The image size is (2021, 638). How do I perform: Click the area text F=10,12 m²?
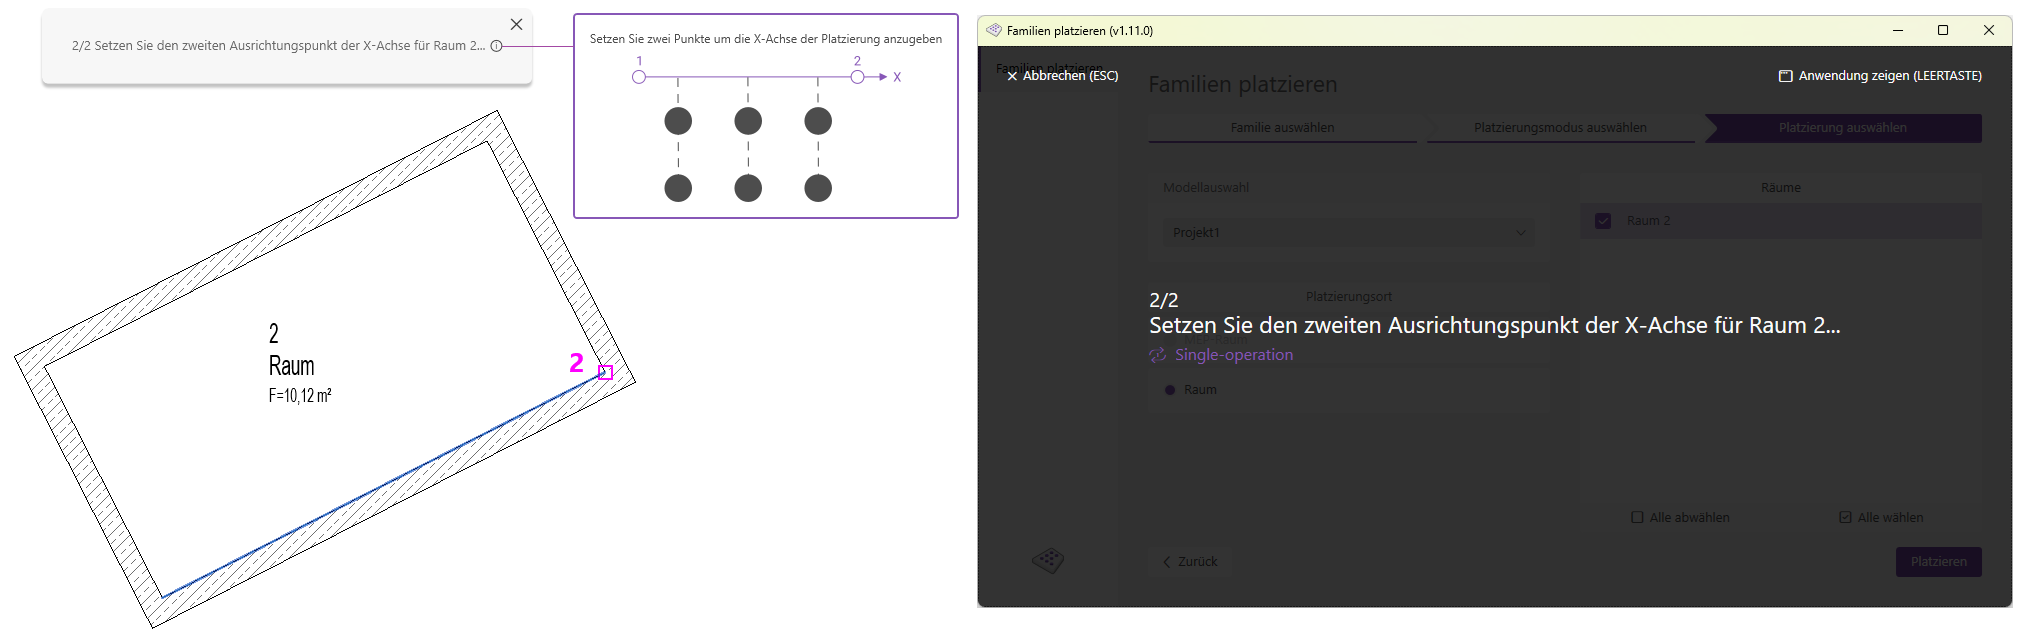(300, 396)
